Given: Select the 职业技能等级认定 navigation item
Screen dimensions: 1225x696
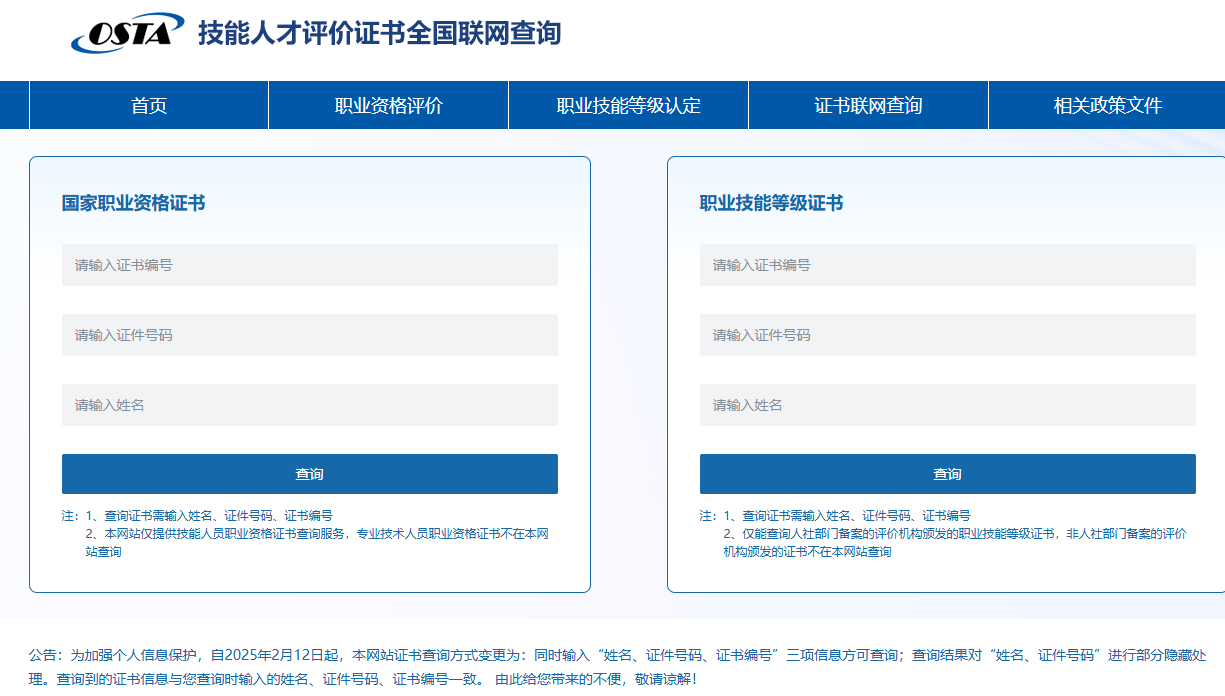Looking at the screenshot, I should tap(628, 105).
